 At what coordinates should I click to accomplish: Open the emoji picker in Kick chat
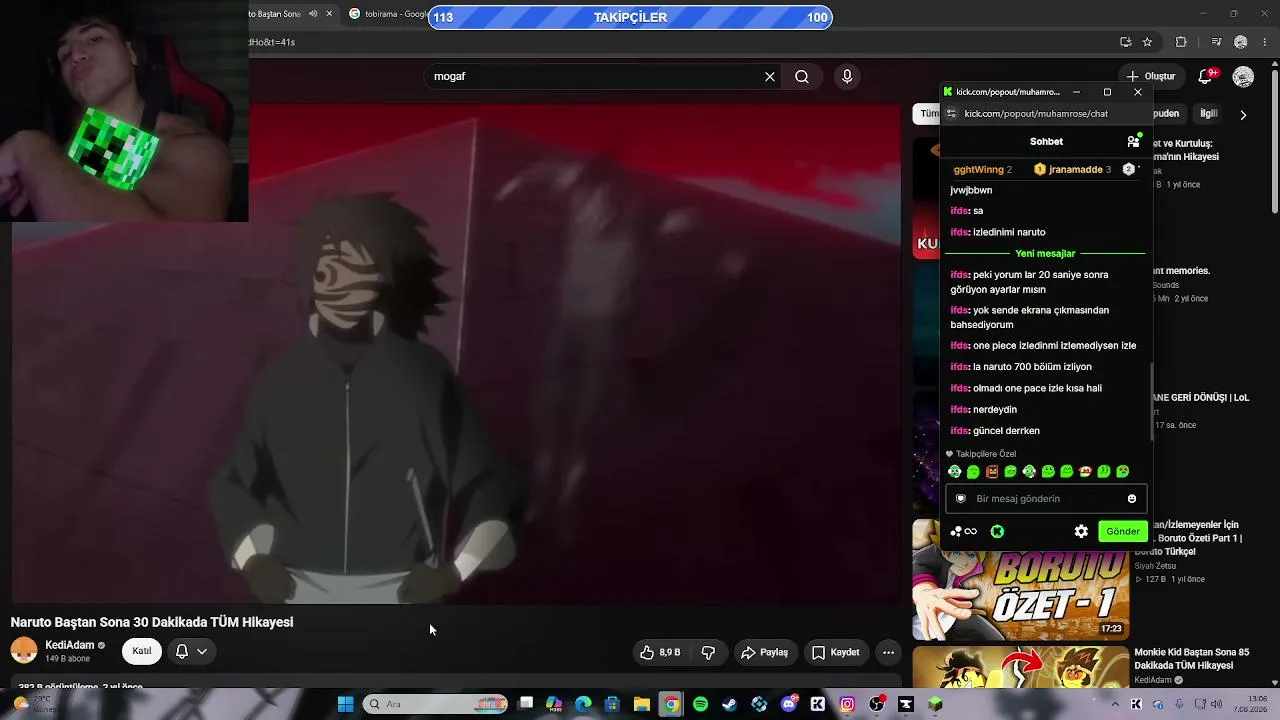[x=1132, y=499]
